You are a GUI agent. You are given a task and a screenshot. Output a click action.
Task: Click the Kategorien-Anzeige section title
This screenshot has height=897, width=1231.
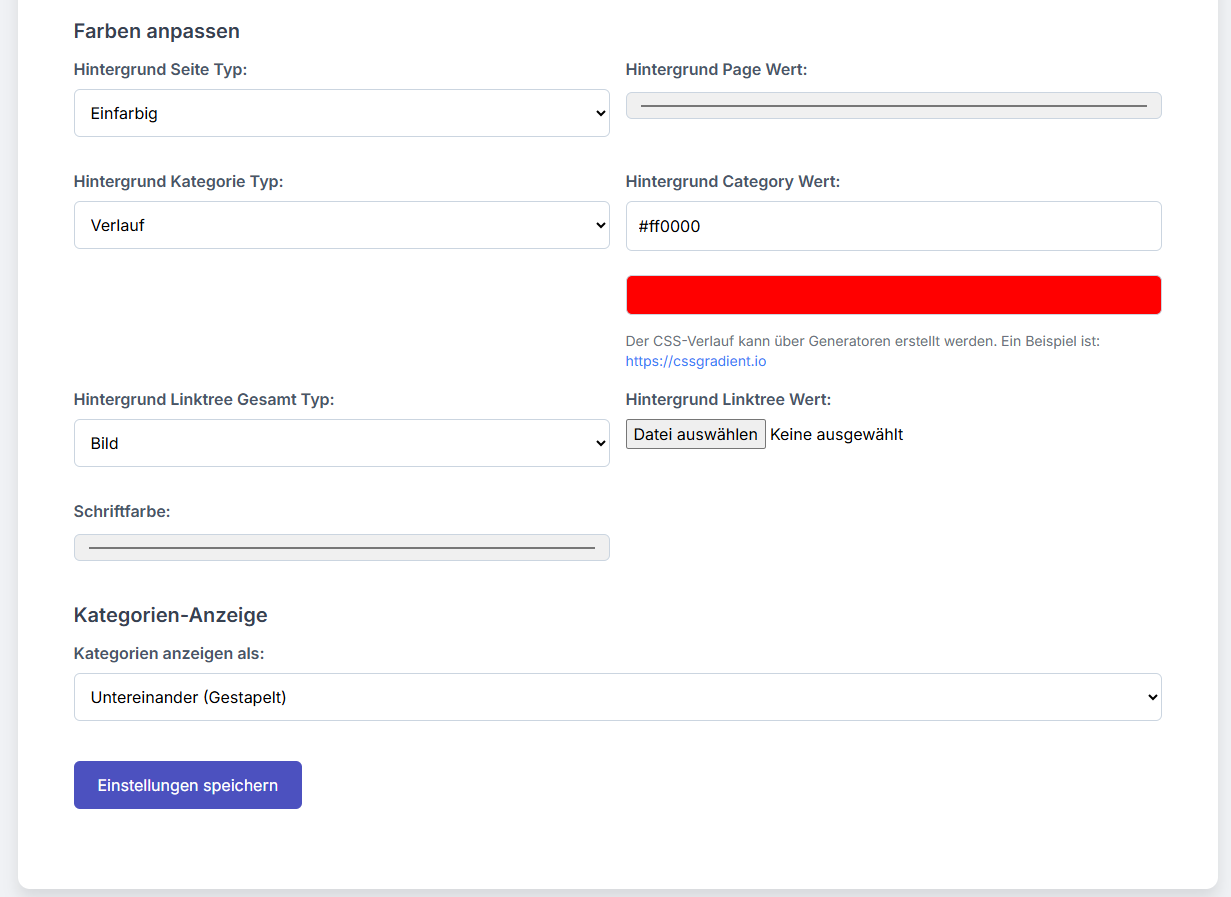pyautogui.click(x=169, y=614)
